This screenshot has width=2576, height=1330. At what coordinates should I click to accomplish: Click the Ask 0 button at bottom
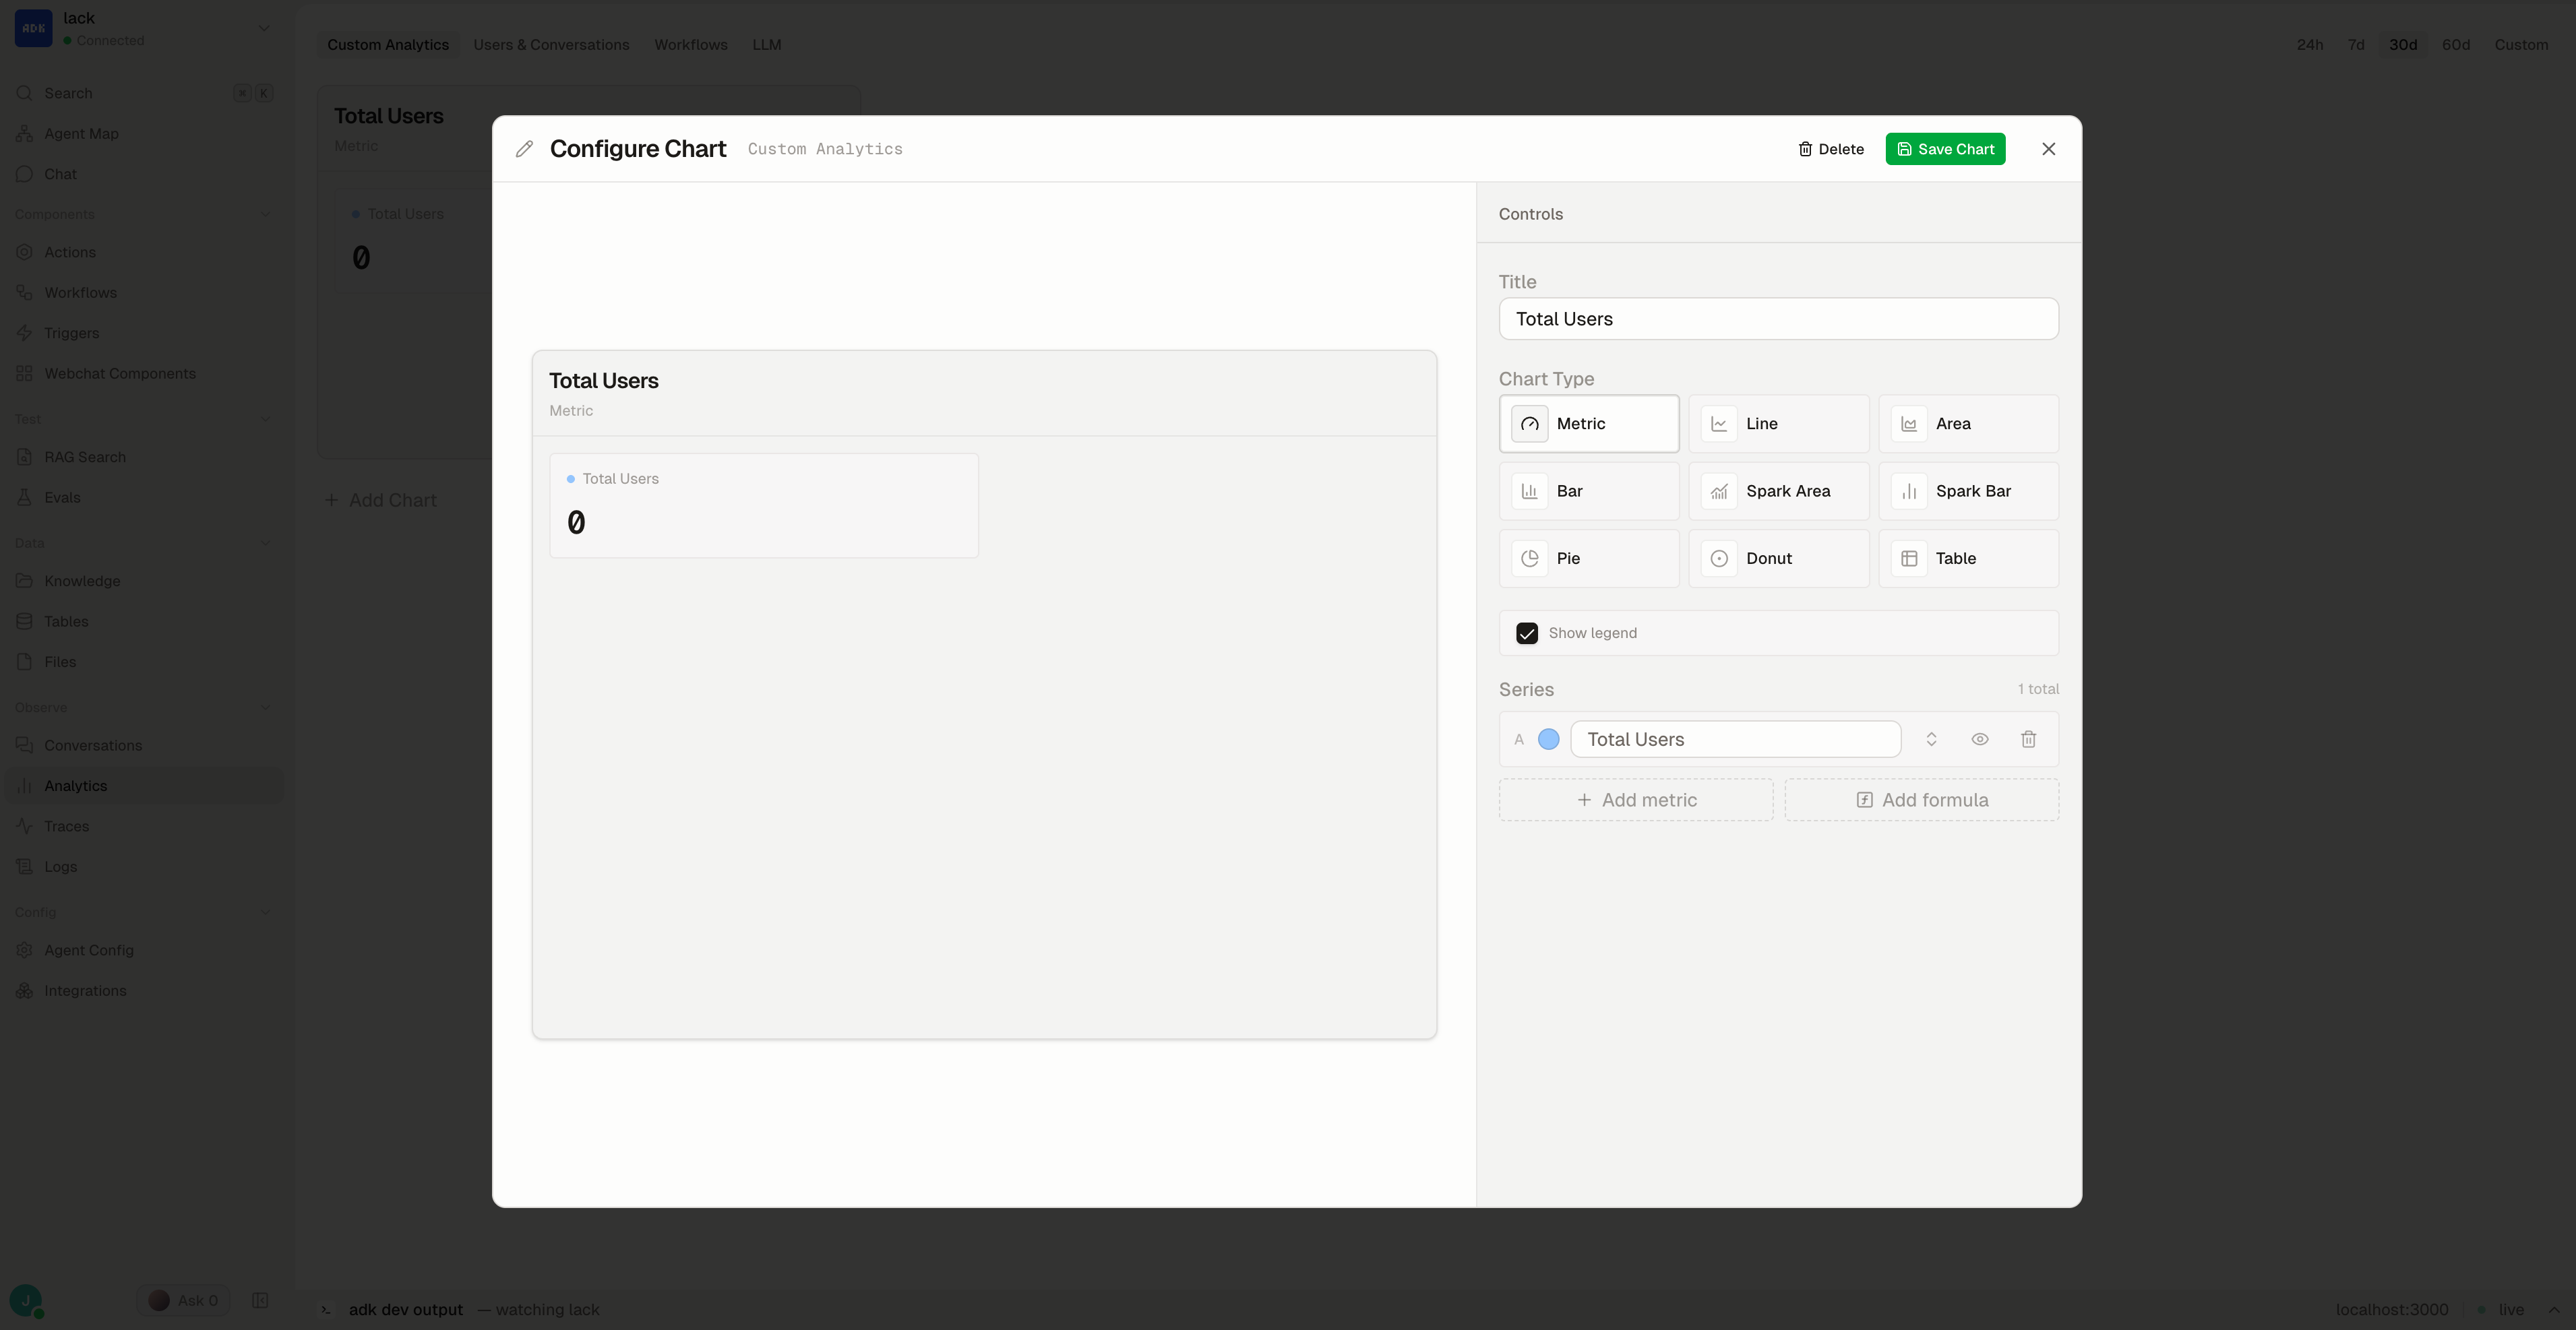tap(183, 1300)
